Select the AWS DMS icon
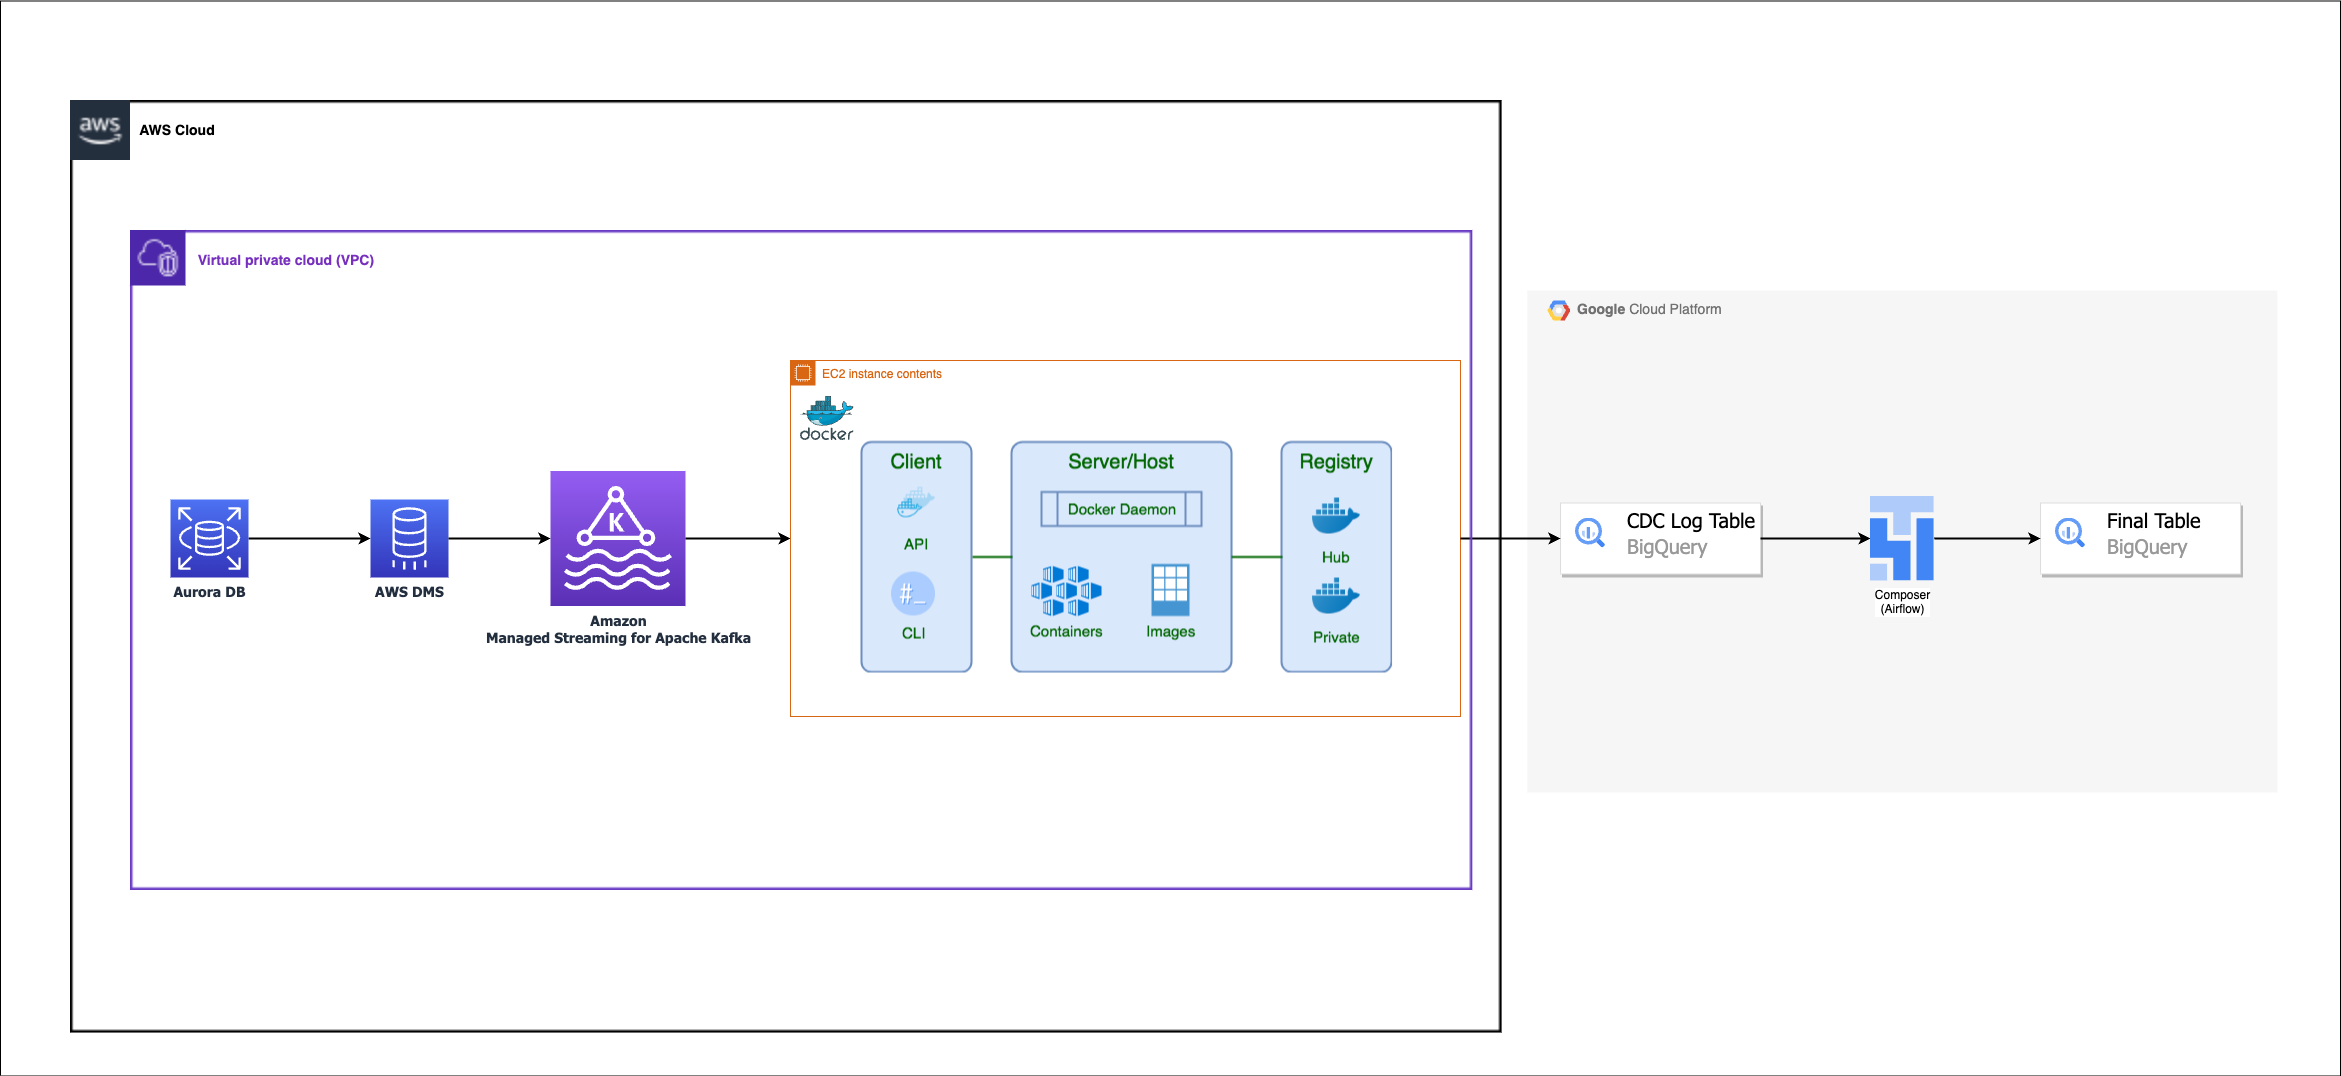 pos(409,538)
